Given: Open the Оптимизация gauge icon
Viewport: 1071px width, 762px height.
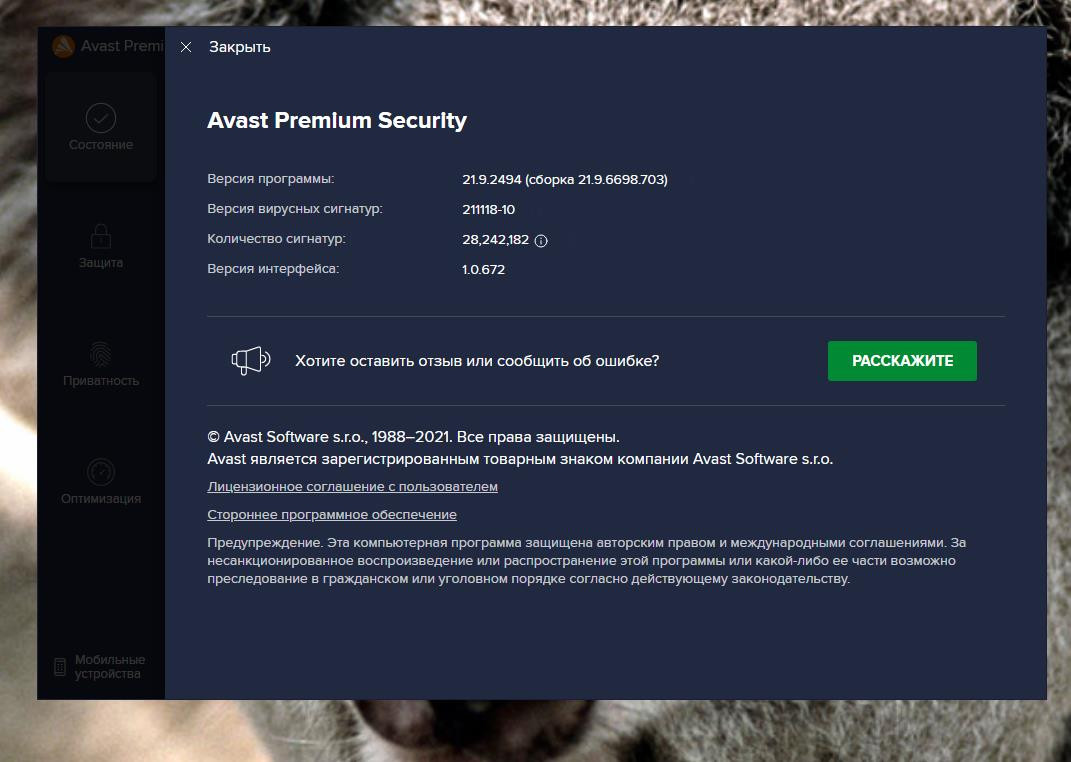Looking at the screenshot, I should [101, 471].
